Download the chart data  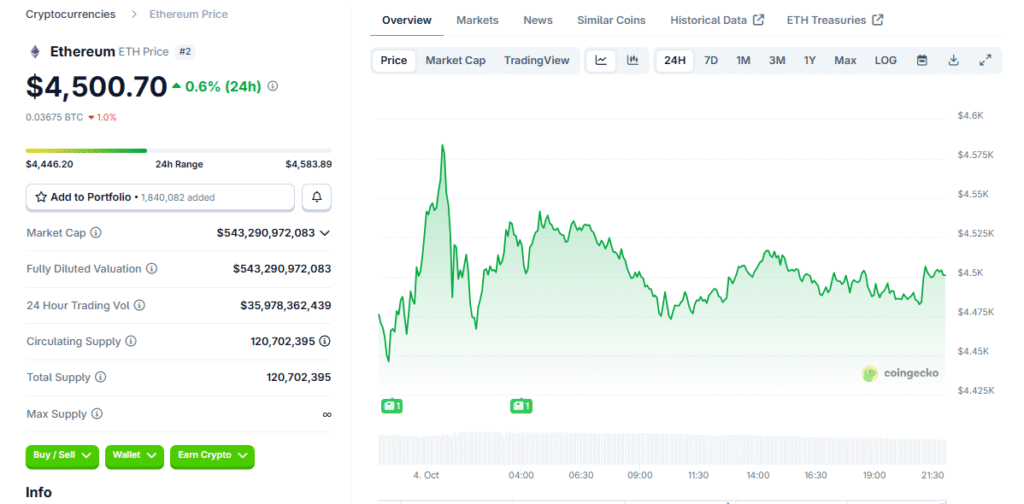click(954, 60)
